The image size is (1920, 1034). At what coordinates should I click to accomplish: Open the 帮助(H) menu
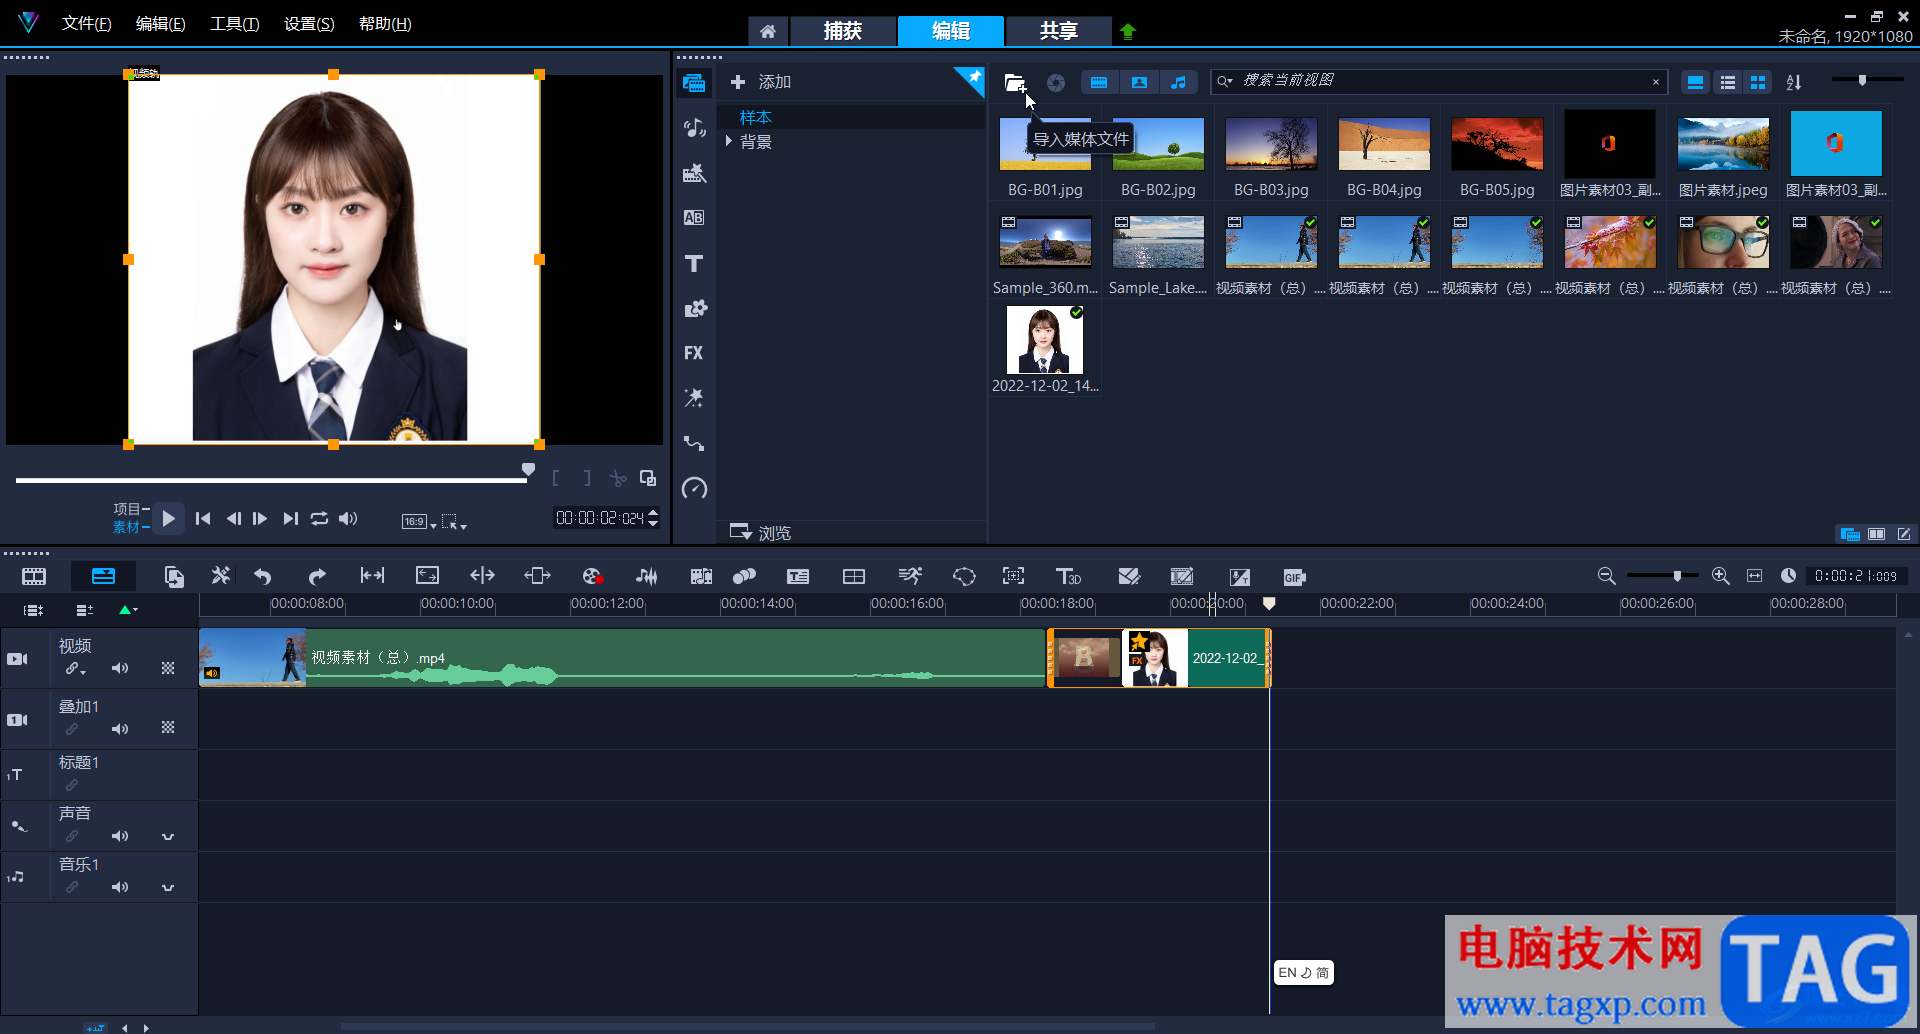click(385, 24)
